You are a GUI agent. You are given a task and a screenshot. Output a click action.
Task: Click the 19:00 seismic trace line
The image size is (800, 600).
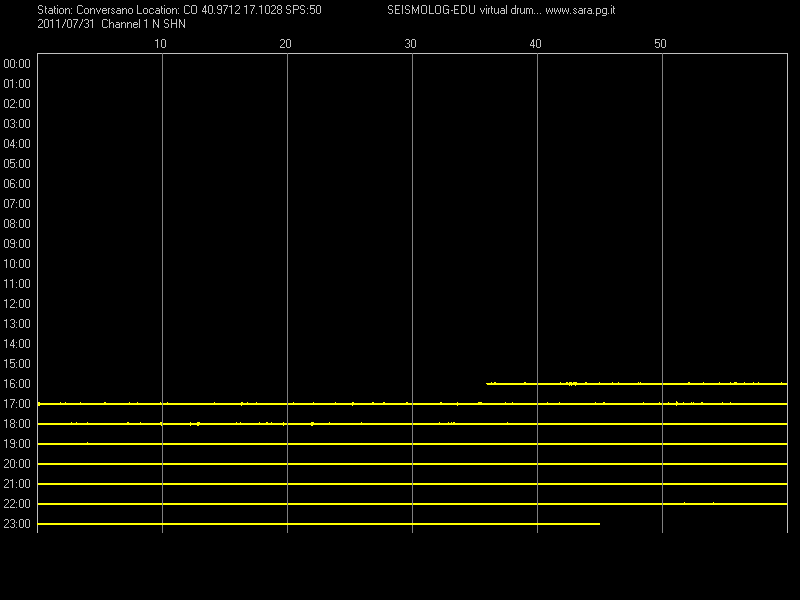tap(412, 444)
